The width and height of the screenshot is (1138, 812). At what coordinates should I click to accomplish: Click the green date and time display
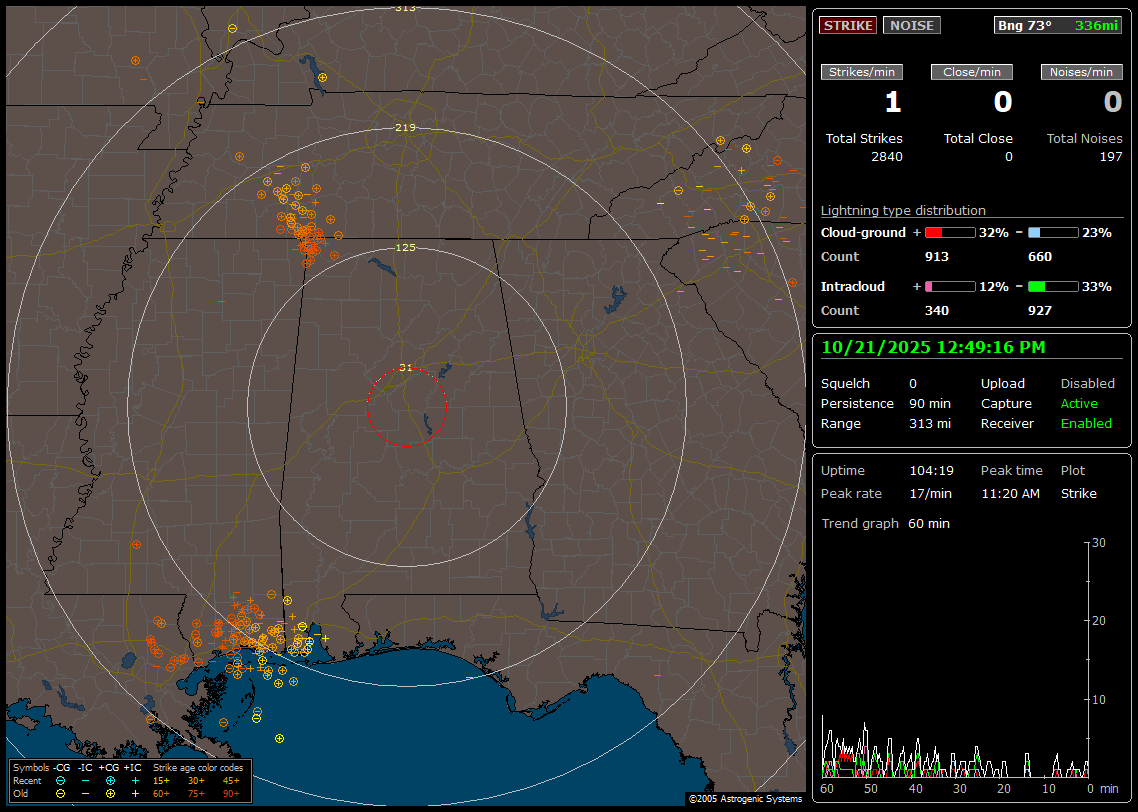933,348
